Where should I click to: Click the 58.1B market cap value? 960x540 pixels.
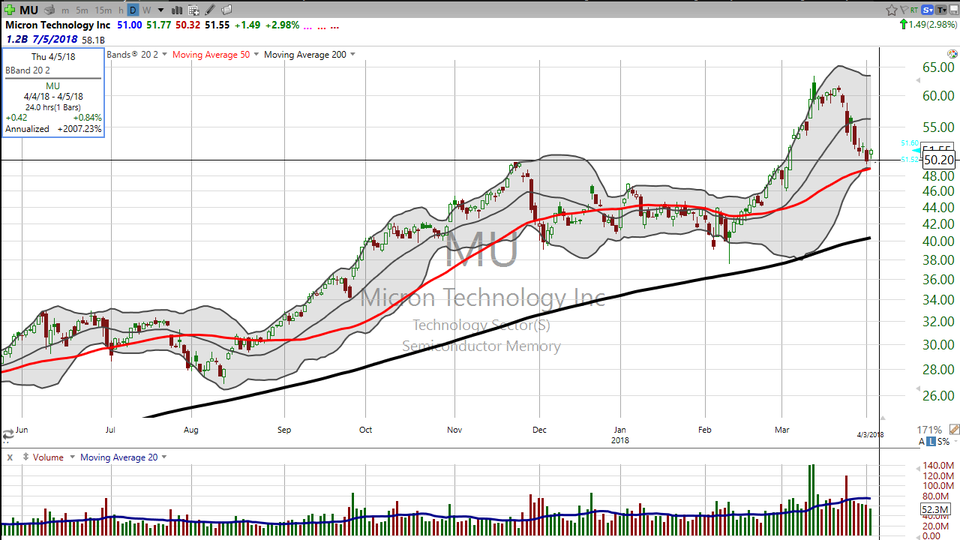tap(93, 40)
